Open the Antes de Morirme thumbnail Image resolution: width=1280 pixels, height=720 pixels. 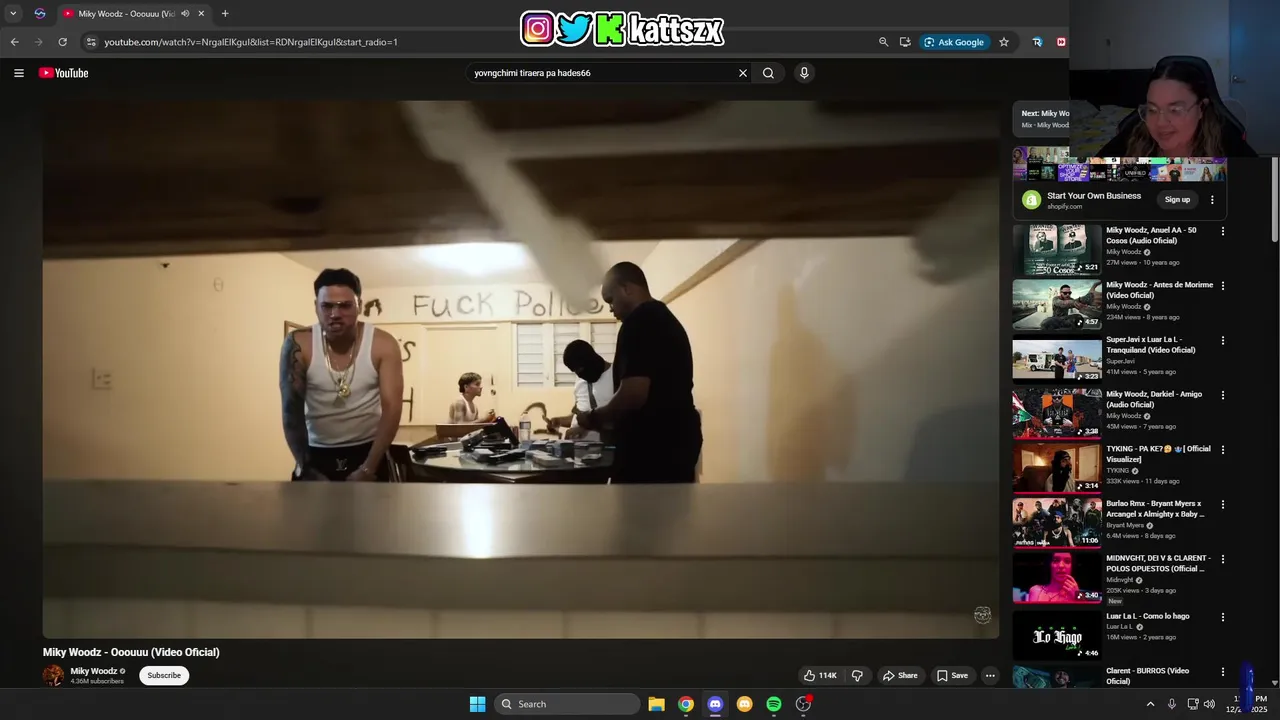click(1057, 304)
